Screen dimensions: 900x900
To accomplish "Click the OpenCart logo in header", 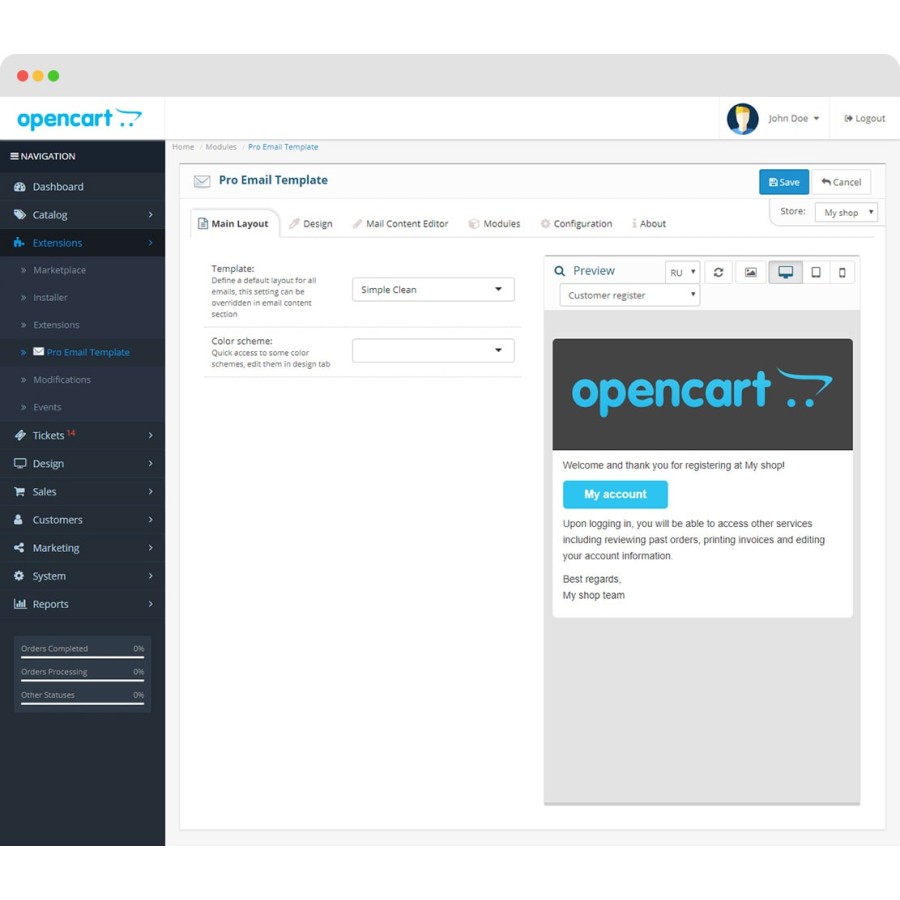I will click(x=79, y=119).
